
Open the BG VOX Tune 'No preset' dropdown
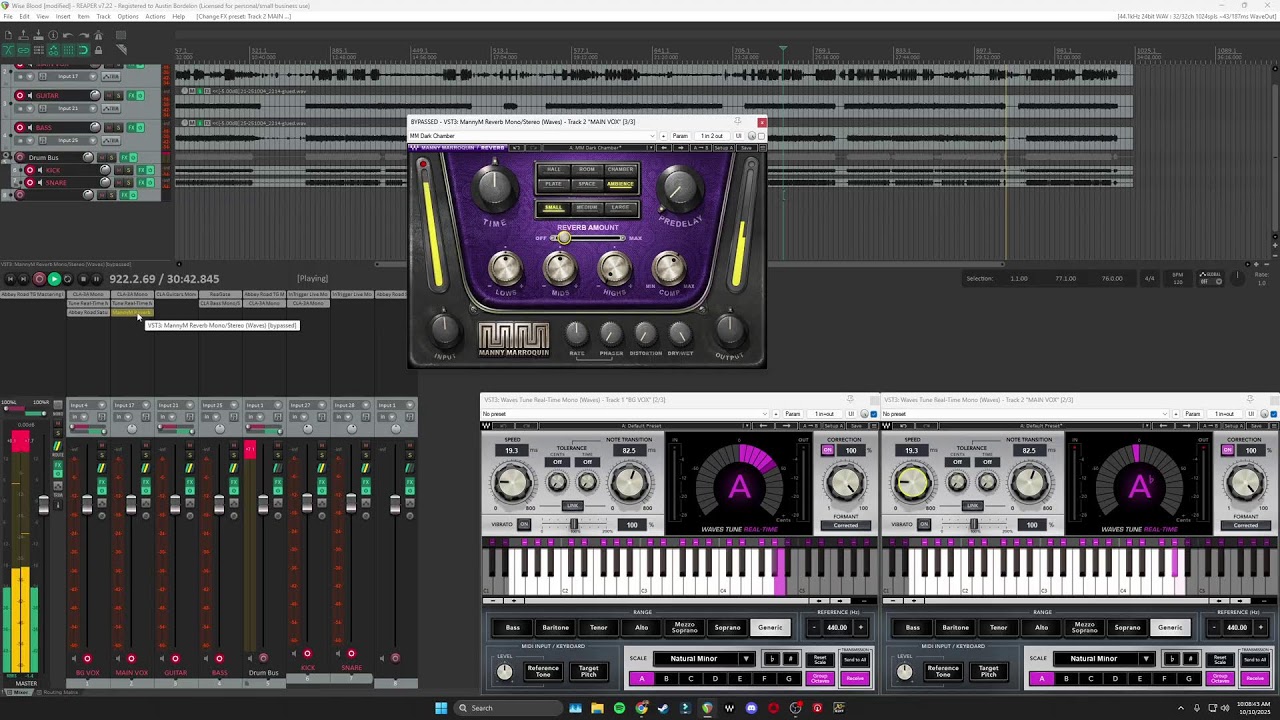625,414
